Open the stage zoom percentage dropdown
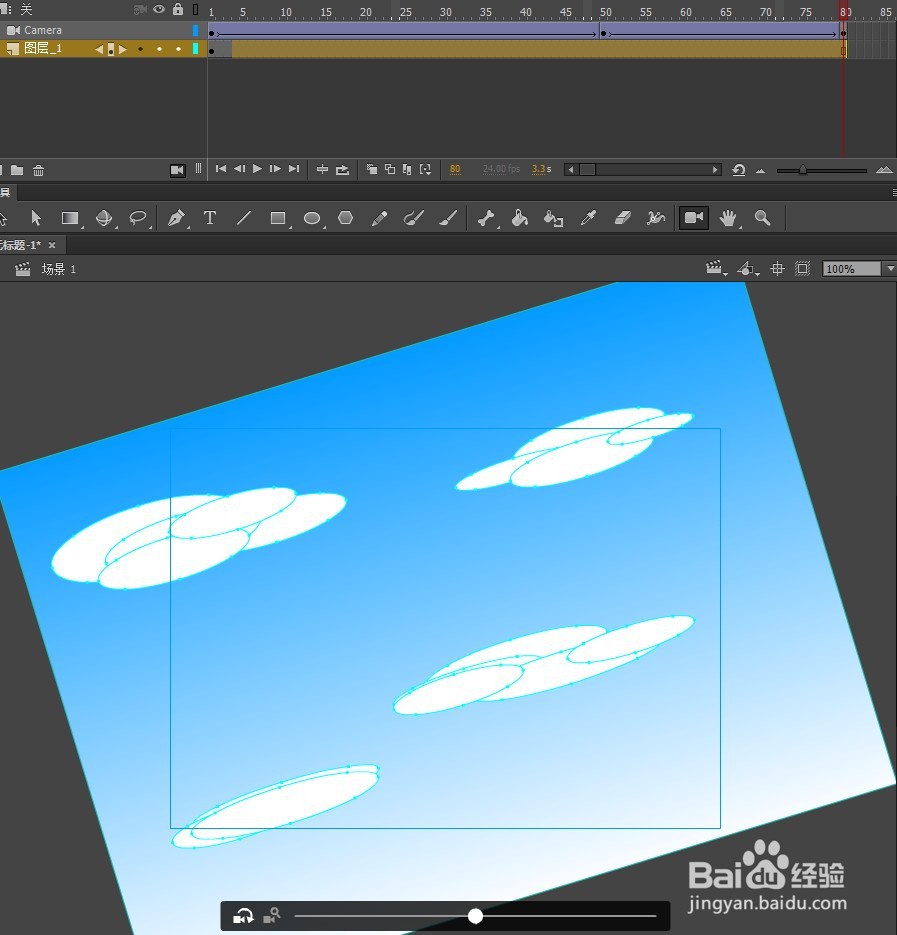The image size is (897, 935). click(887, 268)
